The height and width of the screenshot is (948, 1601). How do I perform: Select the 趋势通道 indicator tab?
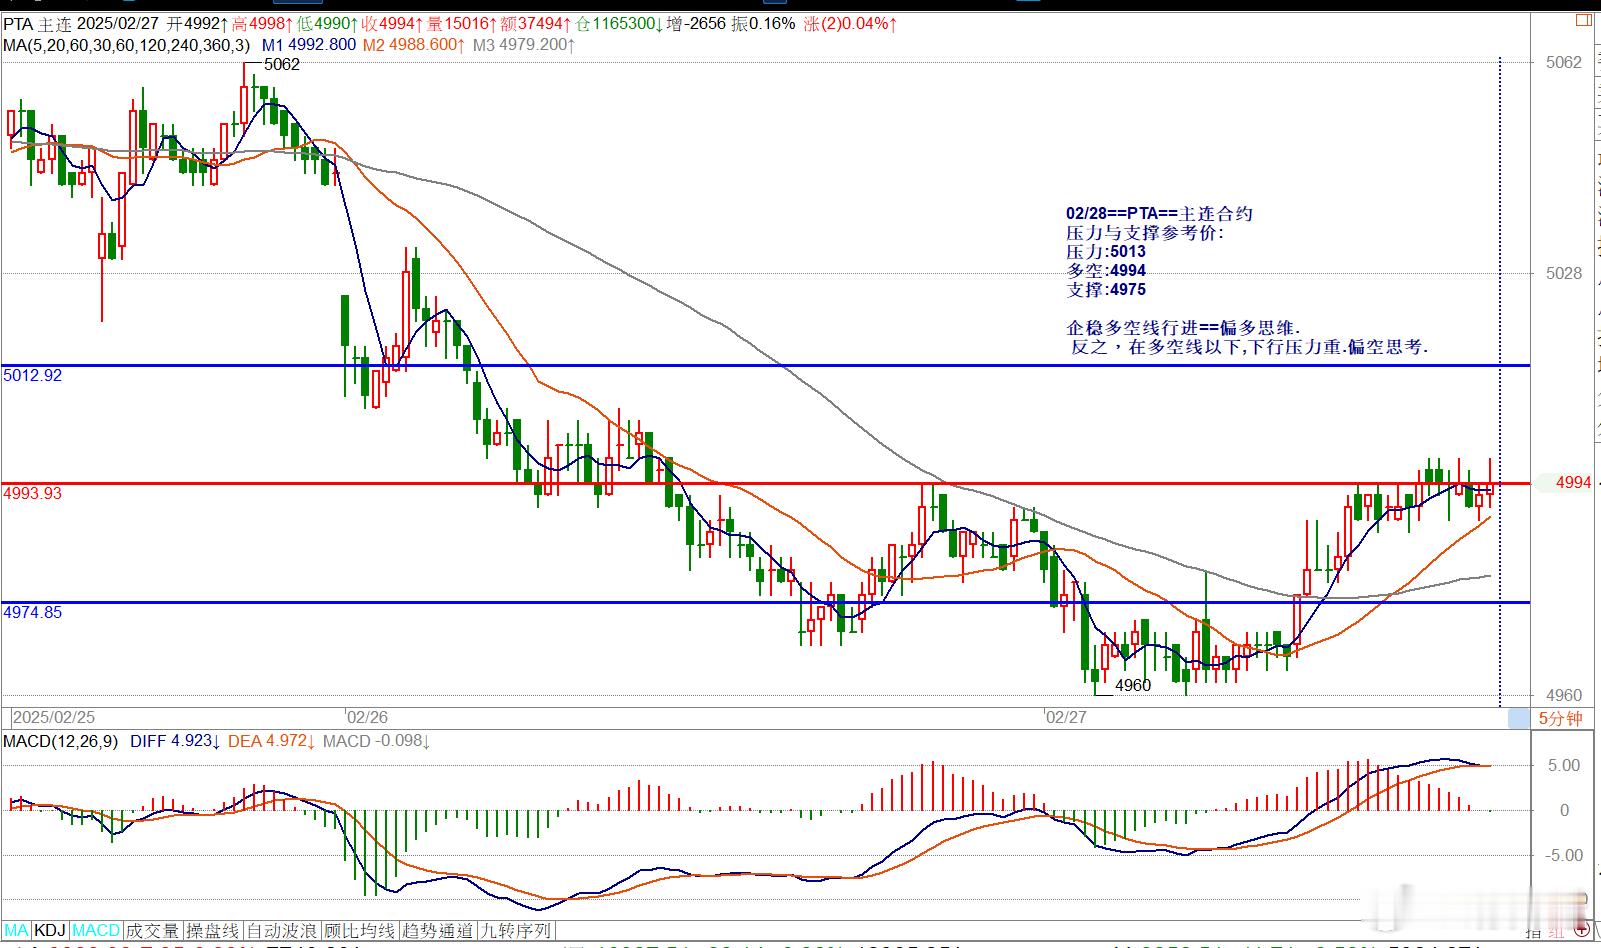pos(436,931)
